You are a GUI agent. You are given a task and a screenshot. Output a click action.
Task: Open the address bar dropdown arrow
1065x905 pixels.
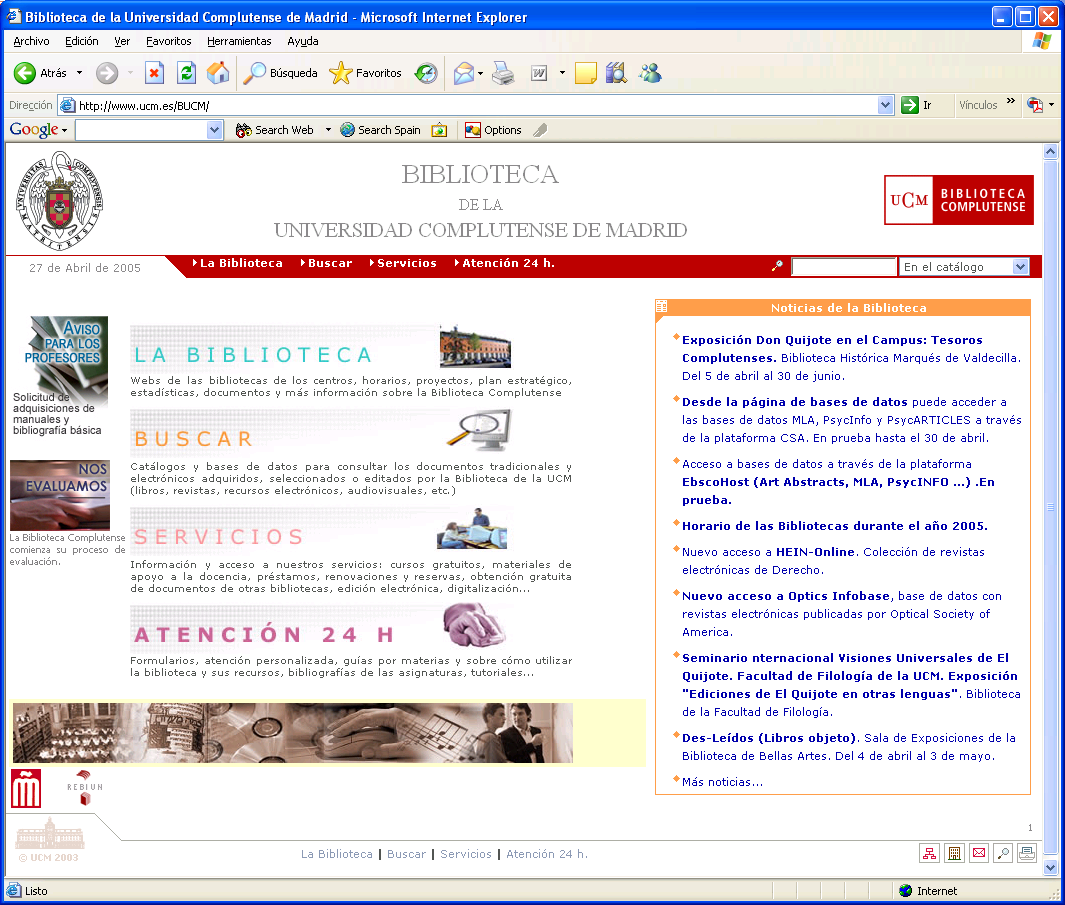pos(885,105)
